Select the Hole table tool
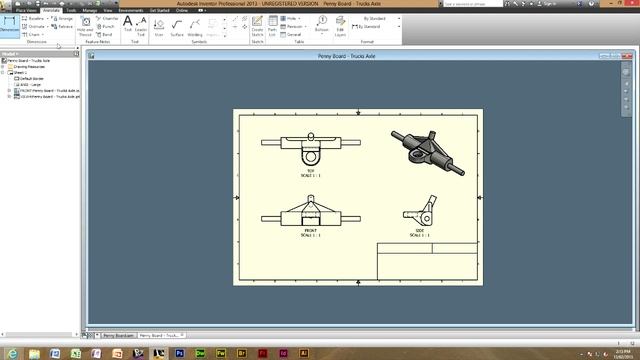640x360 pixels. click(288, 18)
